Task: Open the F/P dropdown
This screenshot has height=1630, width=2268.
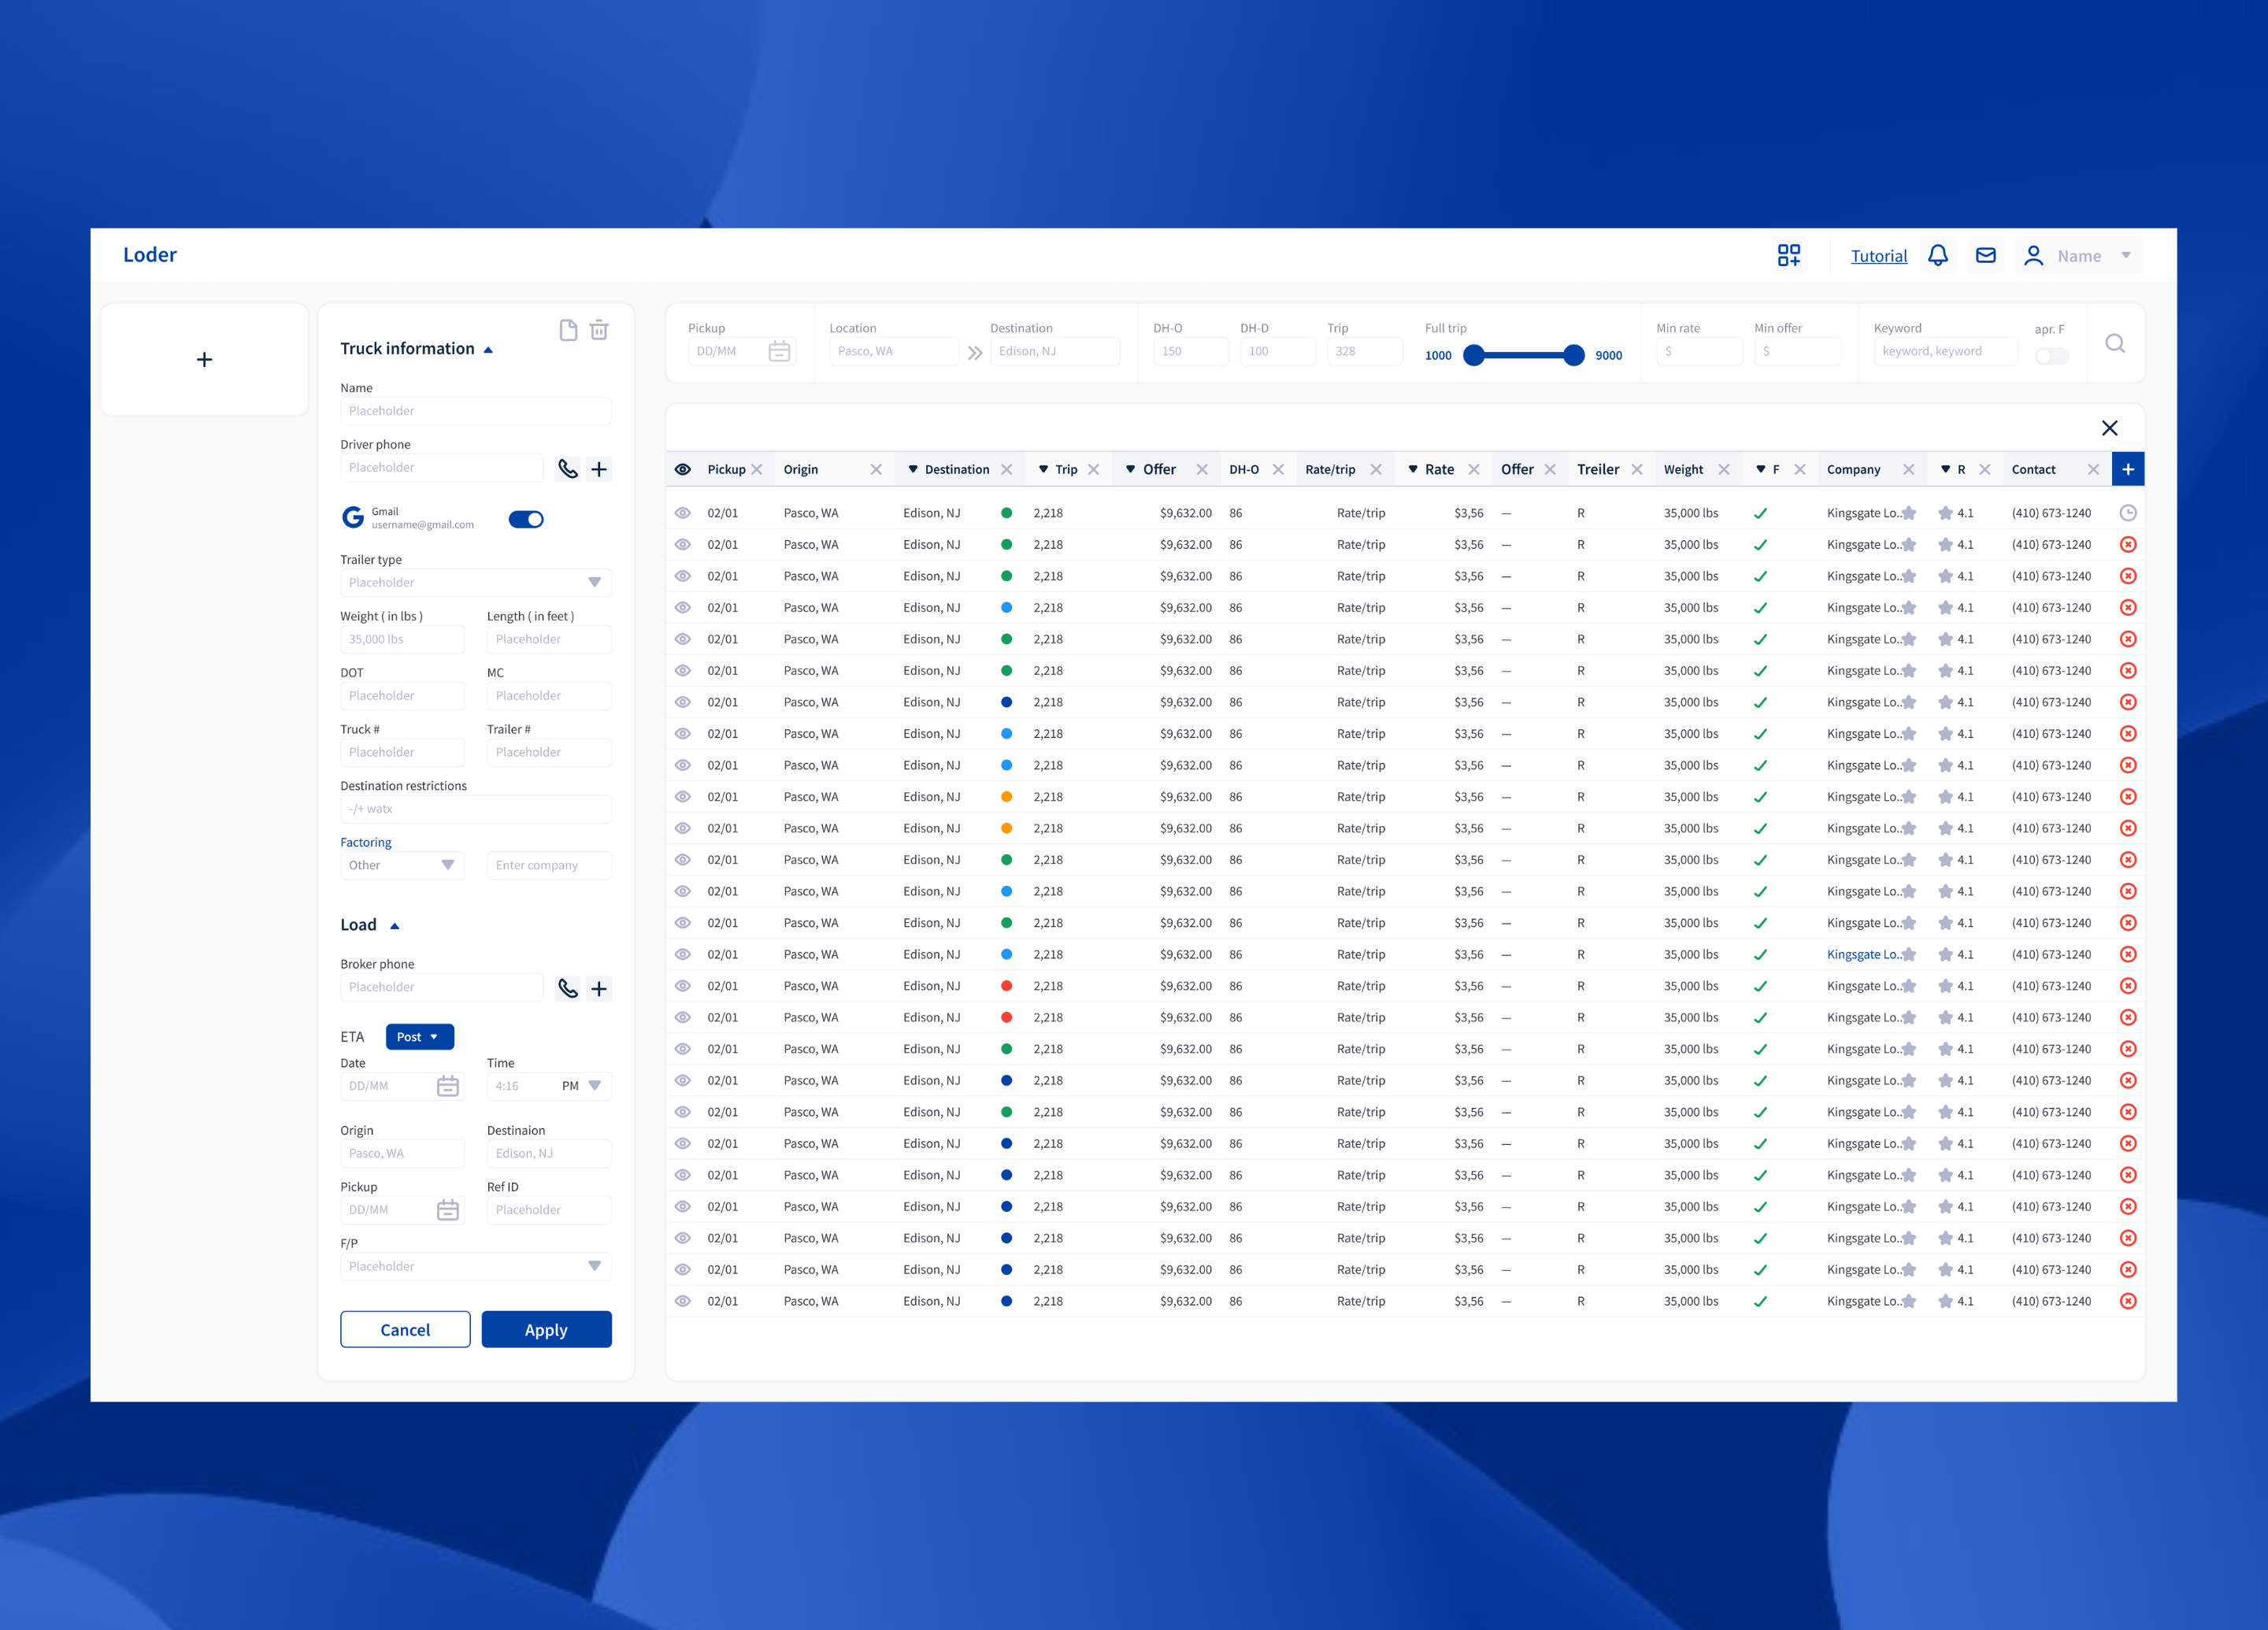Action: (x=476, y=1266)
